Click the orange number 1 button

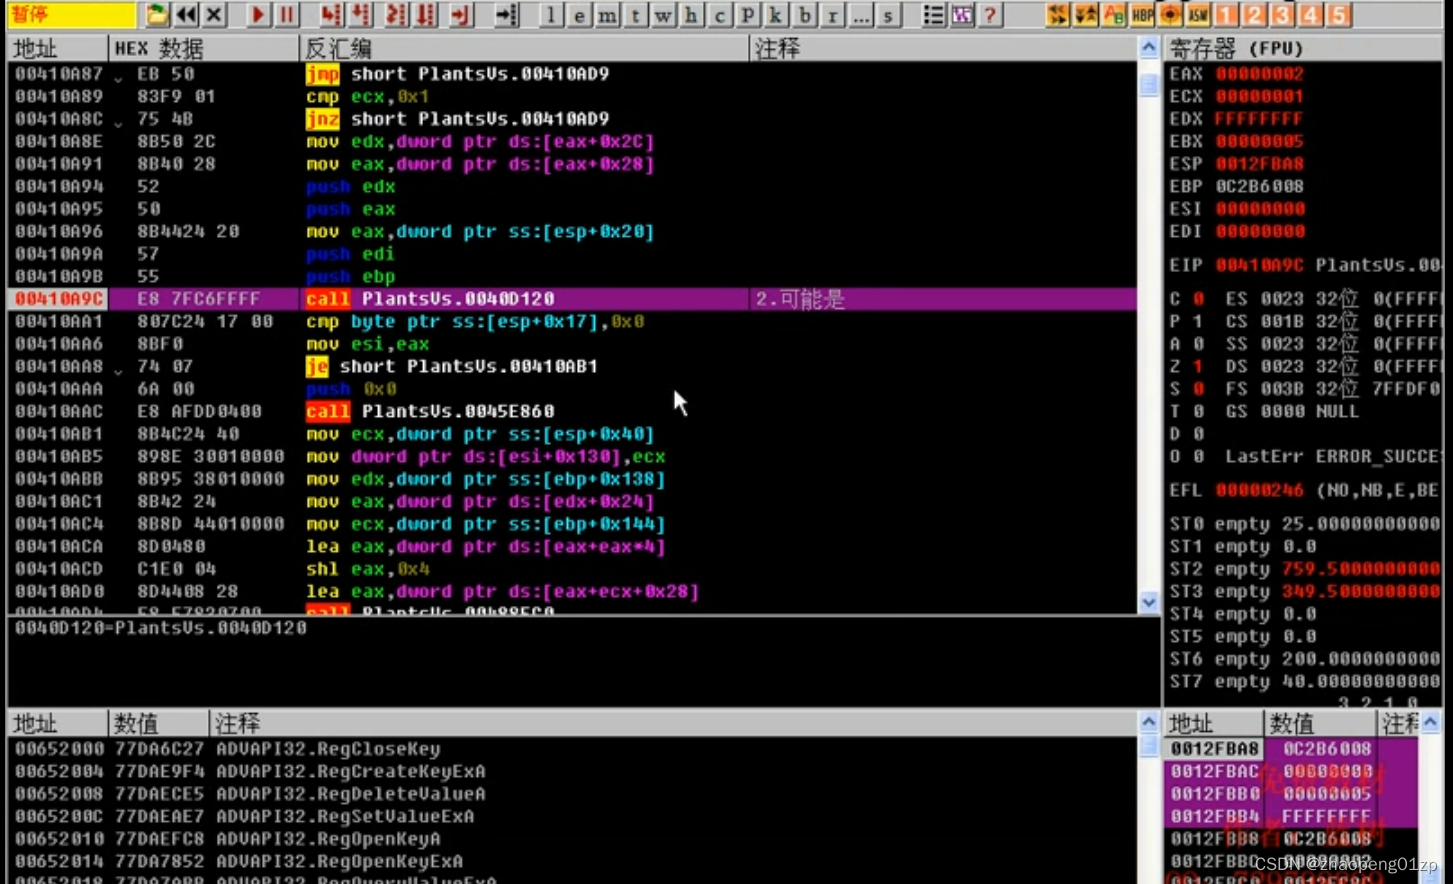click(1226, 15)
